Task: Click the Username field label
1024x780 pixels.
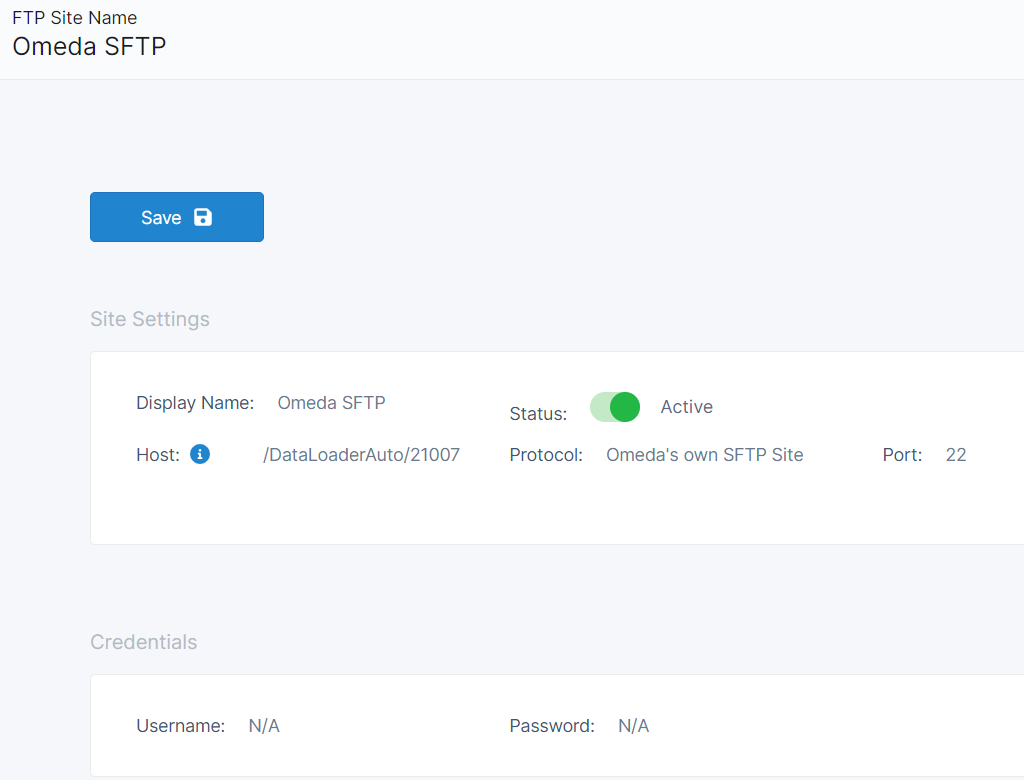Action: (180, 726)
